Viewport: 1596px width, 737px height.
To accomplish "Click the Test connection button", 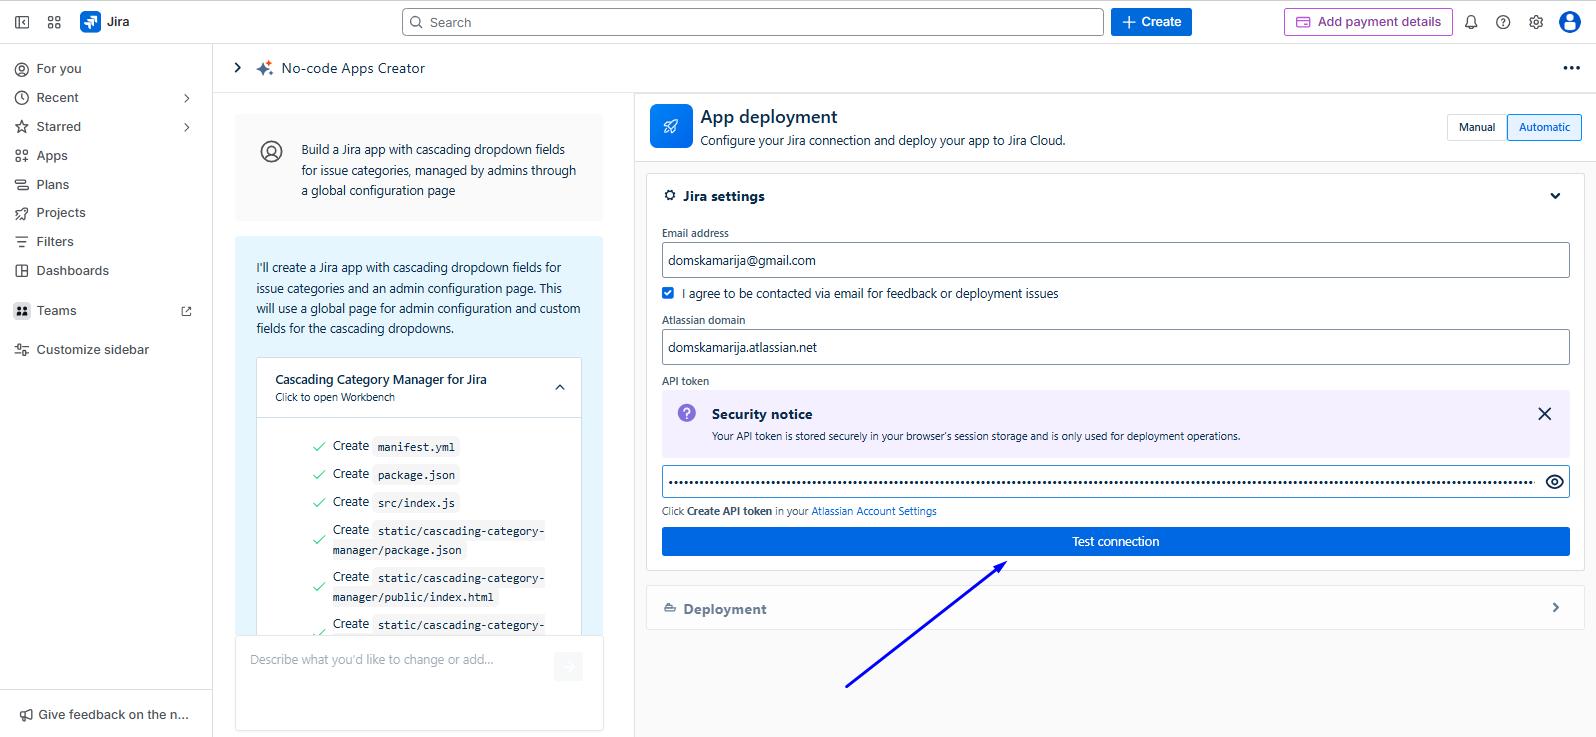I will (x=1115, y=542).
